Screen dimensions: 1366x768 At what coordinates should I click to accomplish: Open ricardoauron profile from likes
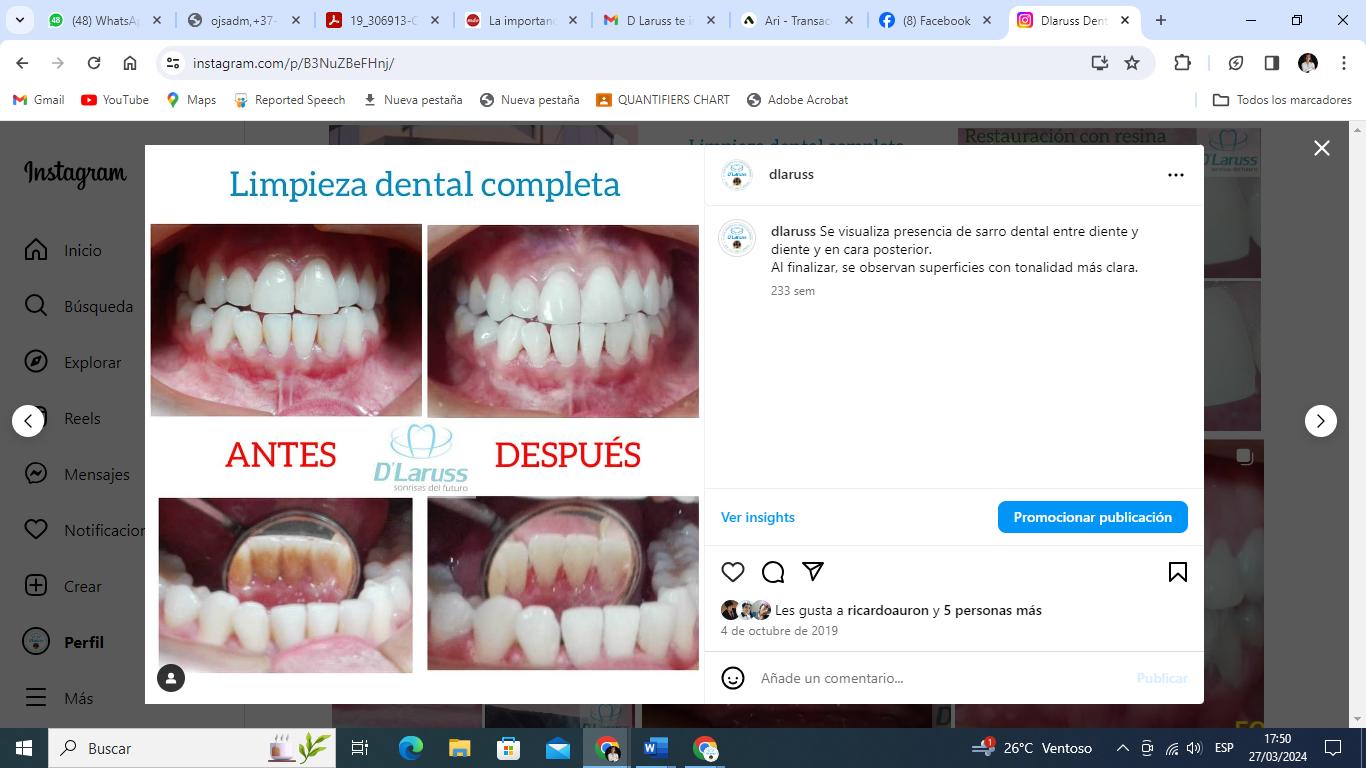point(888,610)
